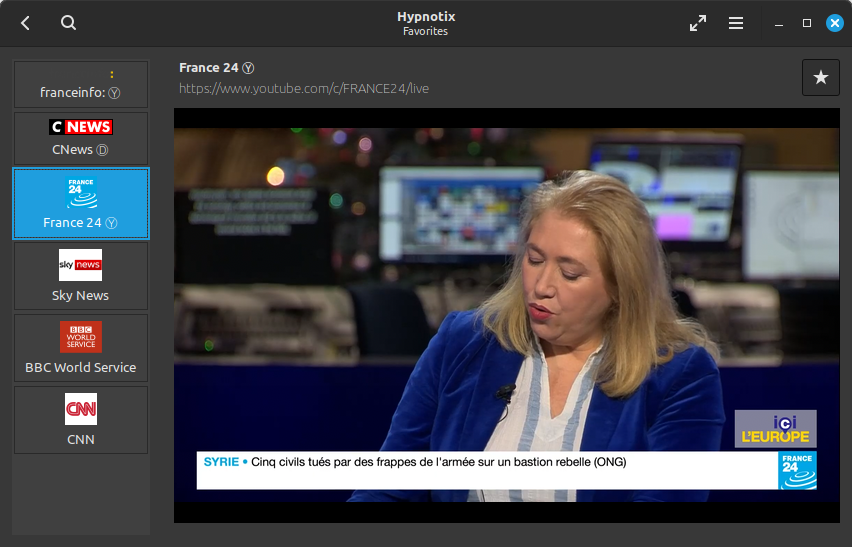Minimize the Hypnotix window

point(779,23)
